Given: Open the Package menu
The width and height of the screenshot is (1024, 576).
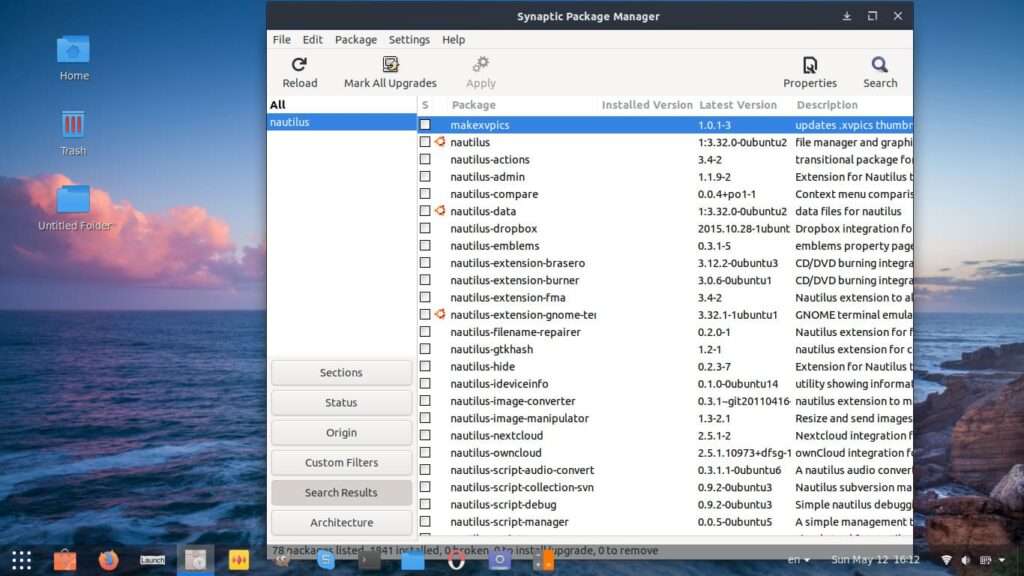Looking at the screenshot, I should pyautogui.click(x=356, y=40).
